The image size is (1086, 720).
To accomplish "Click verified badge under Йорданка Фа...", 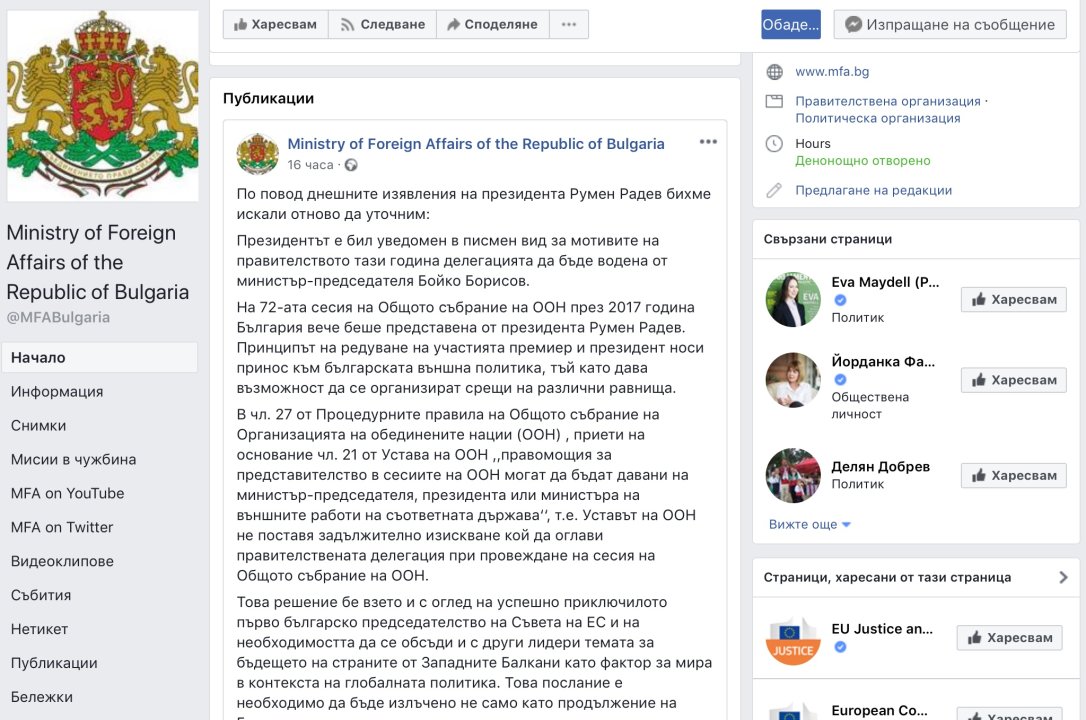I will pos(840,379).
